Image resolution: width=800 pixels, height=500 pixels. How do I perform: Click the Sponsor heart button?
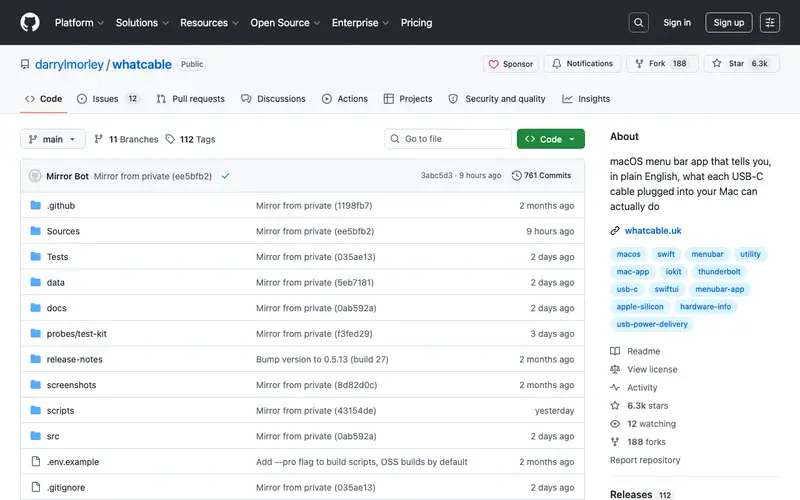click(x=511, y=64)
